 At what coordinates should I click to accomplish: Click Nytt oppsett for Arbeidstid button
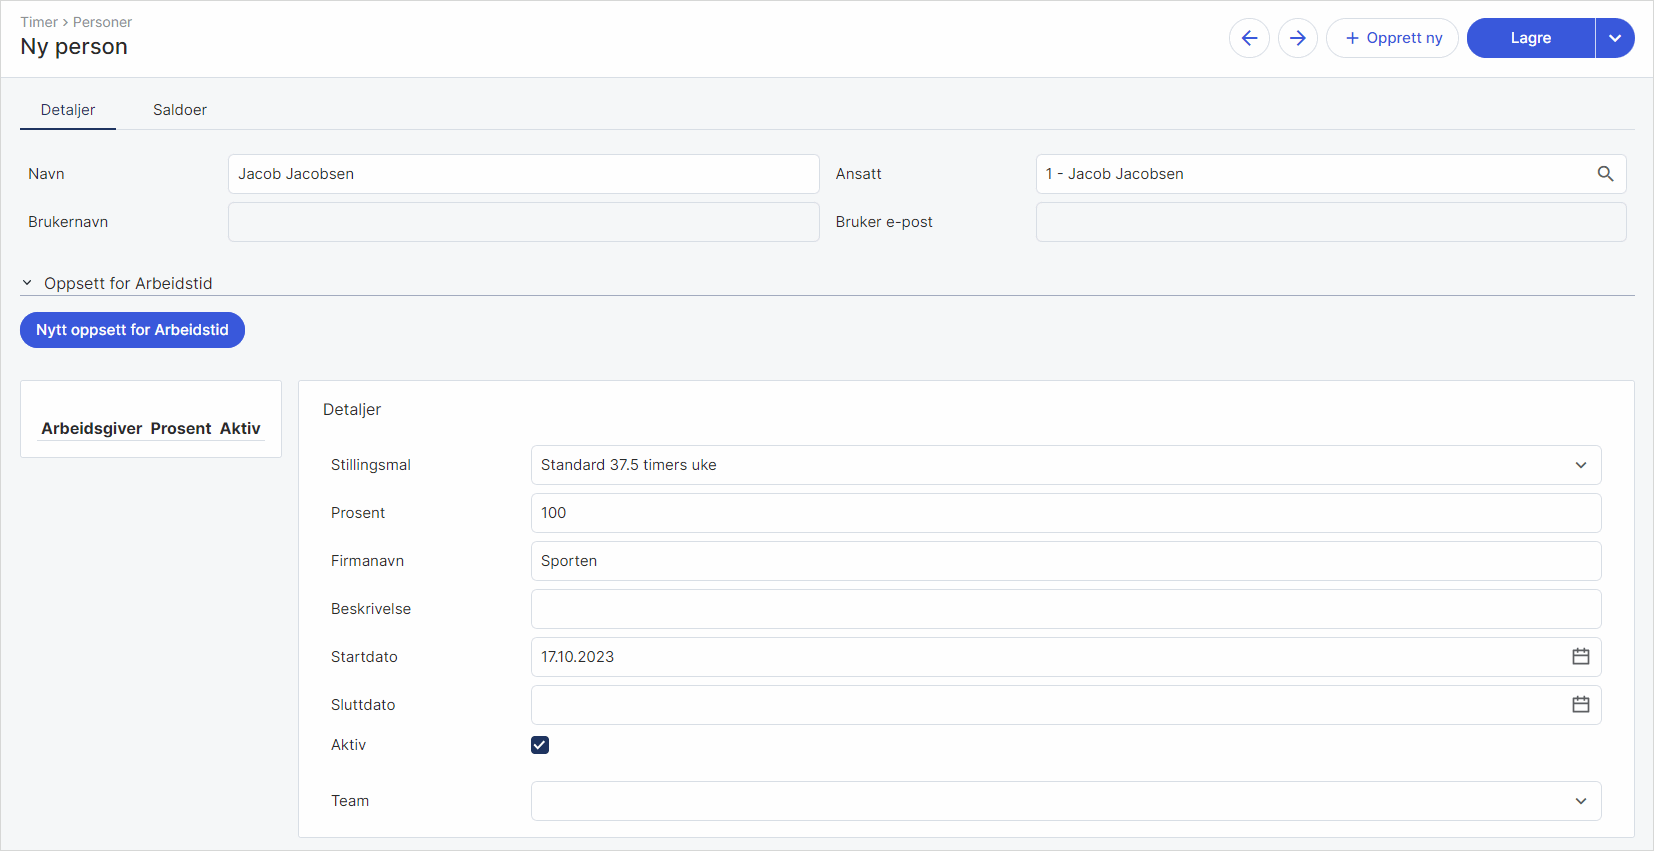pyautogui.click(x=132, y=330)
